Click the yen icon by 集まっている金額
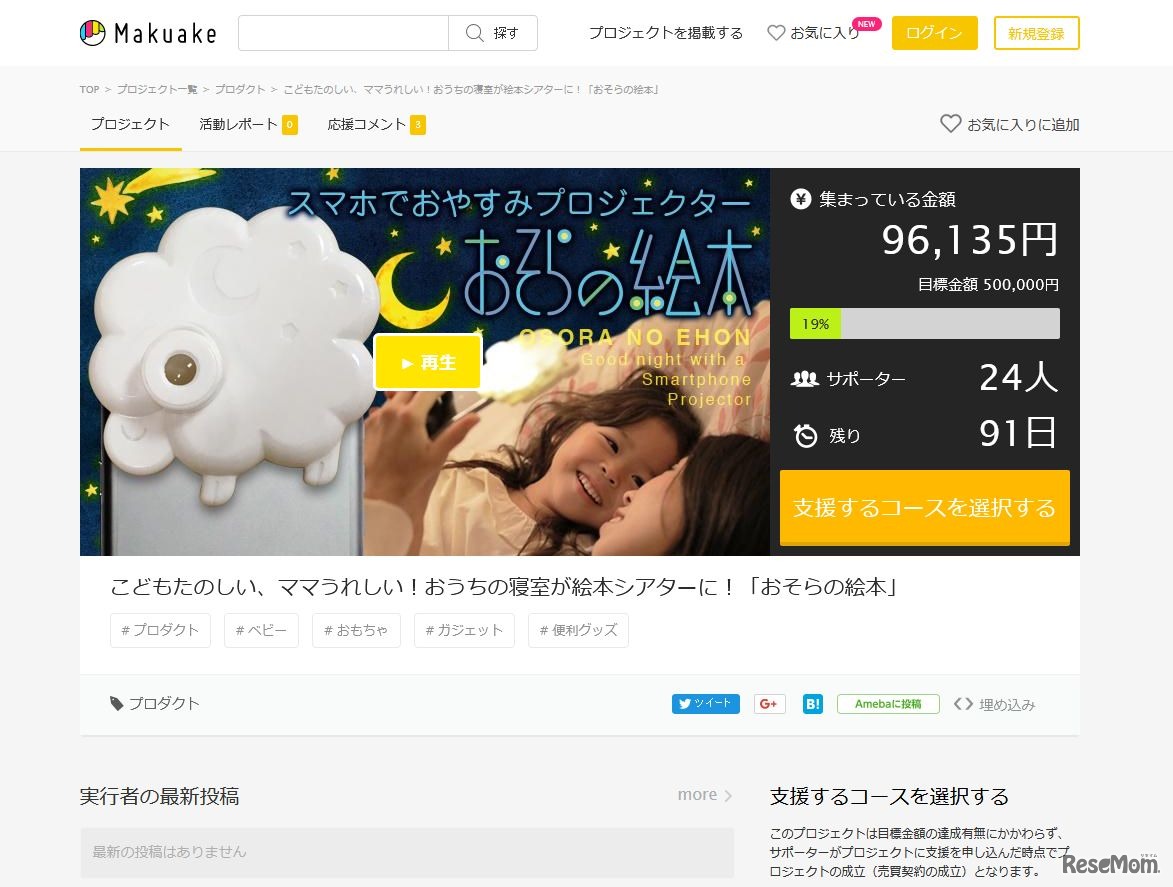Viewport: 1173px width, 887px height. pyautogui.click(x=800, y=199)
